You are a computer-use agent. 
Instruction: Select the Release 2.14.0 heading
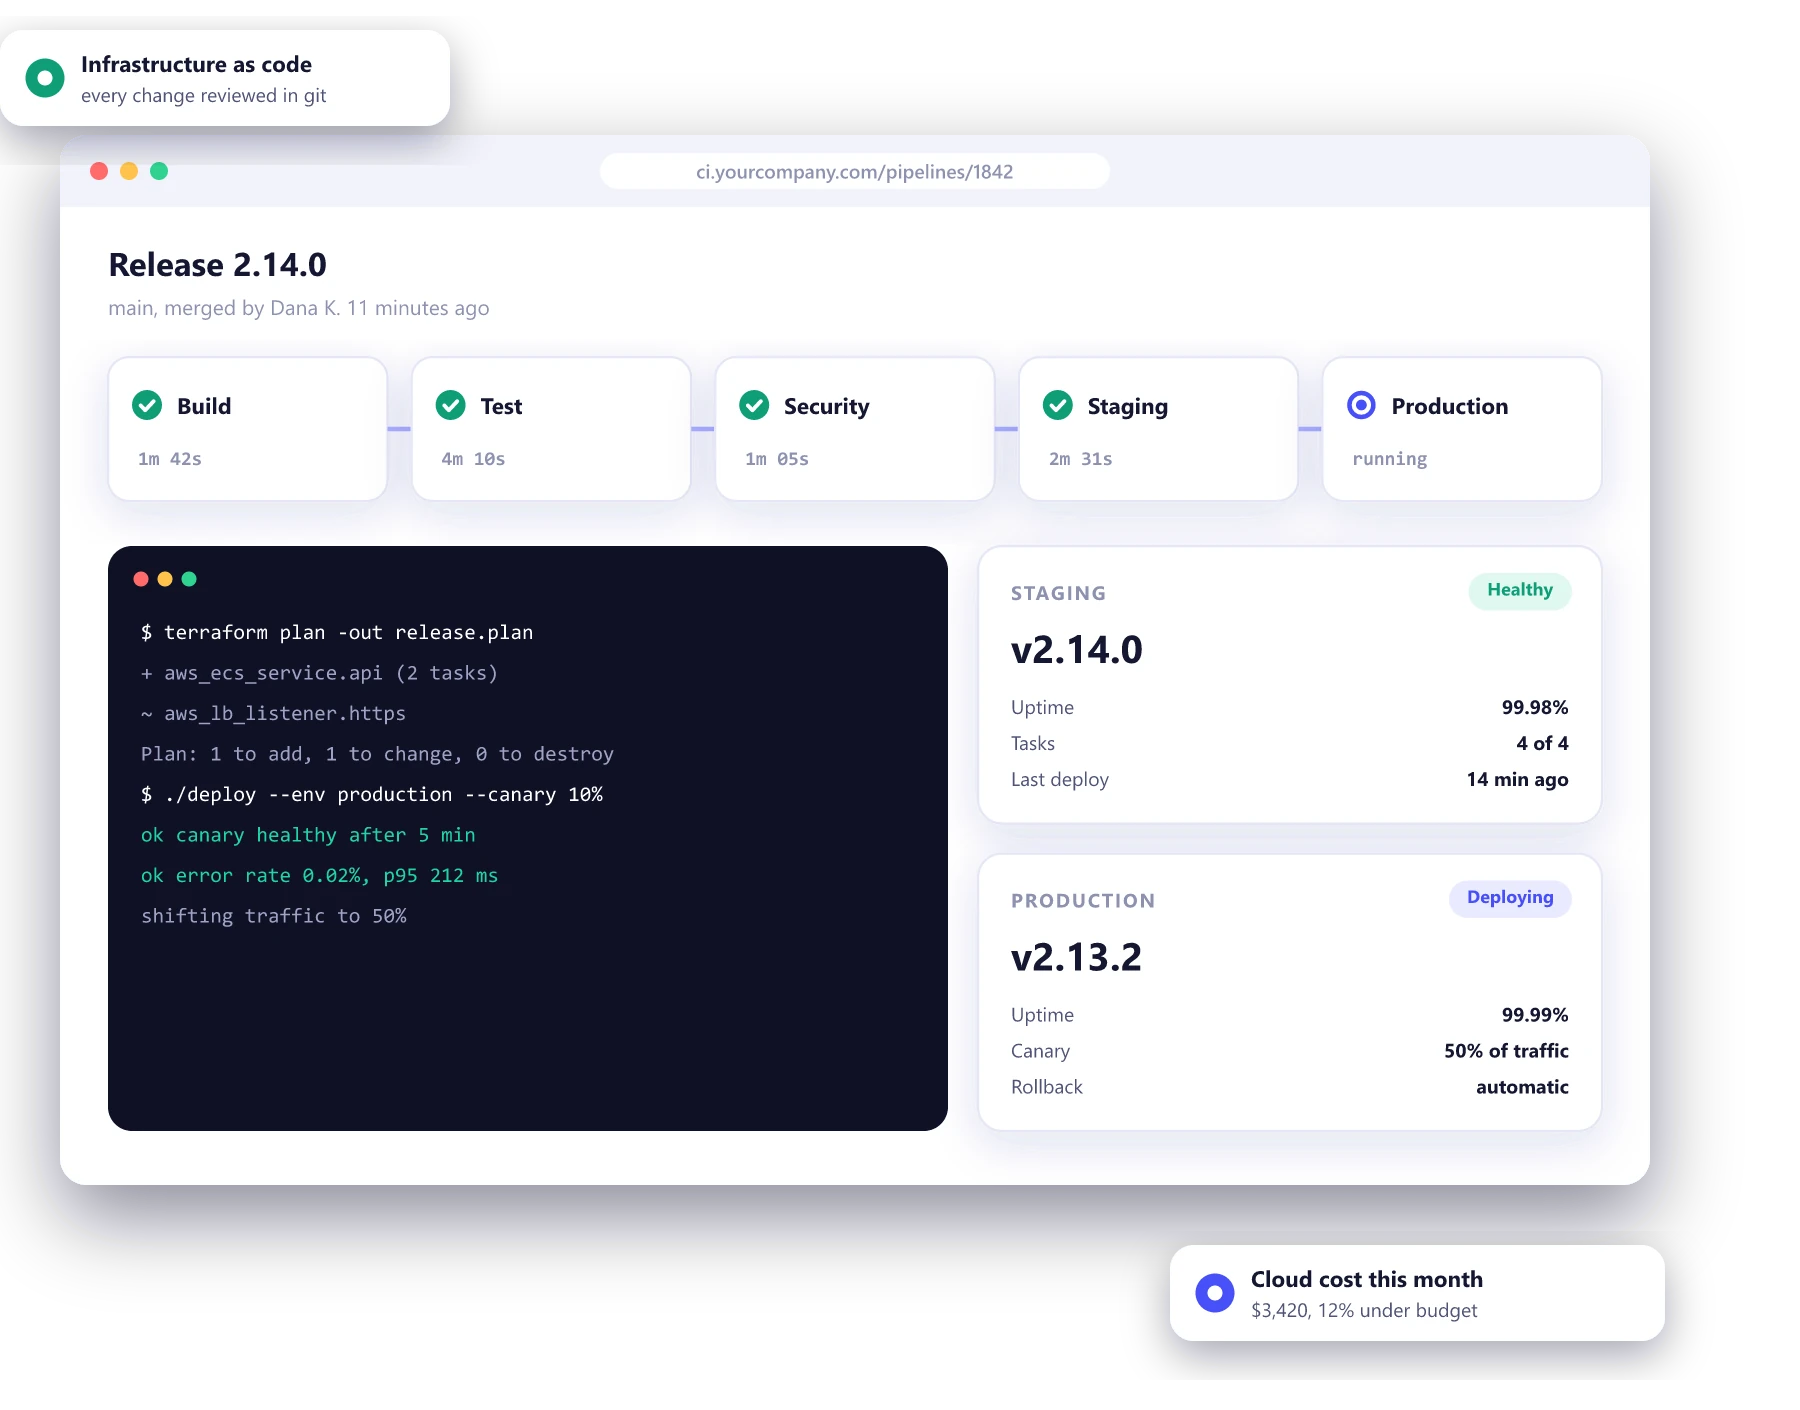[x=218, y=265]
